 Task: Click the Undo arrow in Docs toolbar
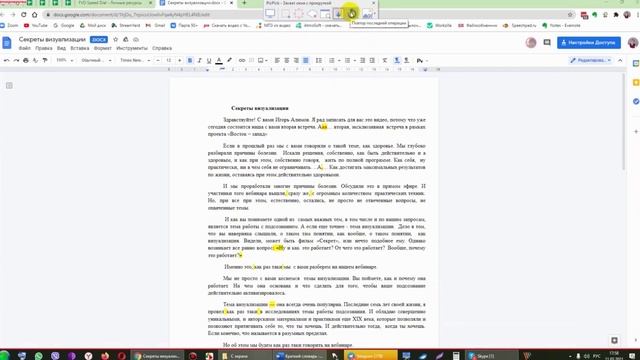click(7, 60)
